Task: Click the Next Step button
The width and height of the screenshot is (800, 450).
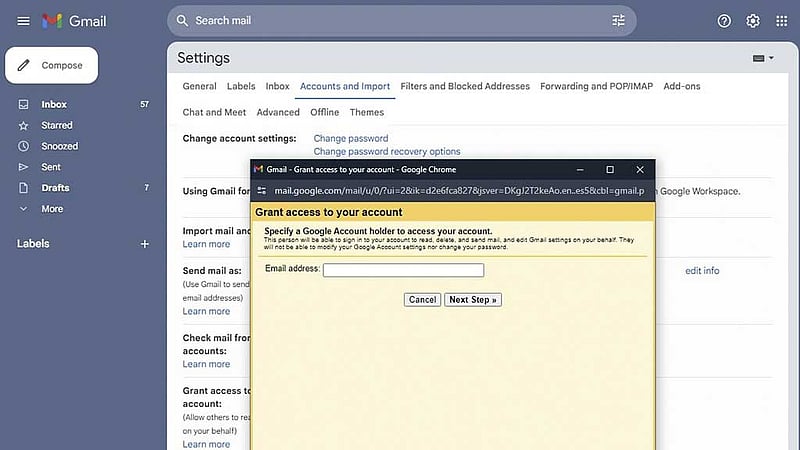Action: coord(473,299)
